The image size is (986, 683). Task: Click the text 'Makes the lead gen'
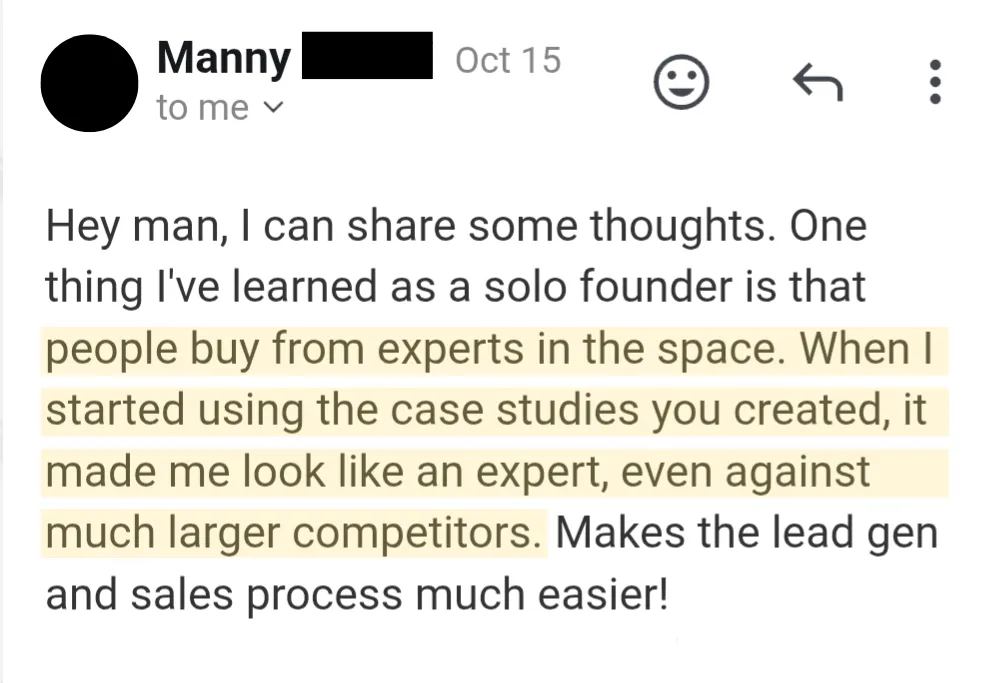click(746, 533)
